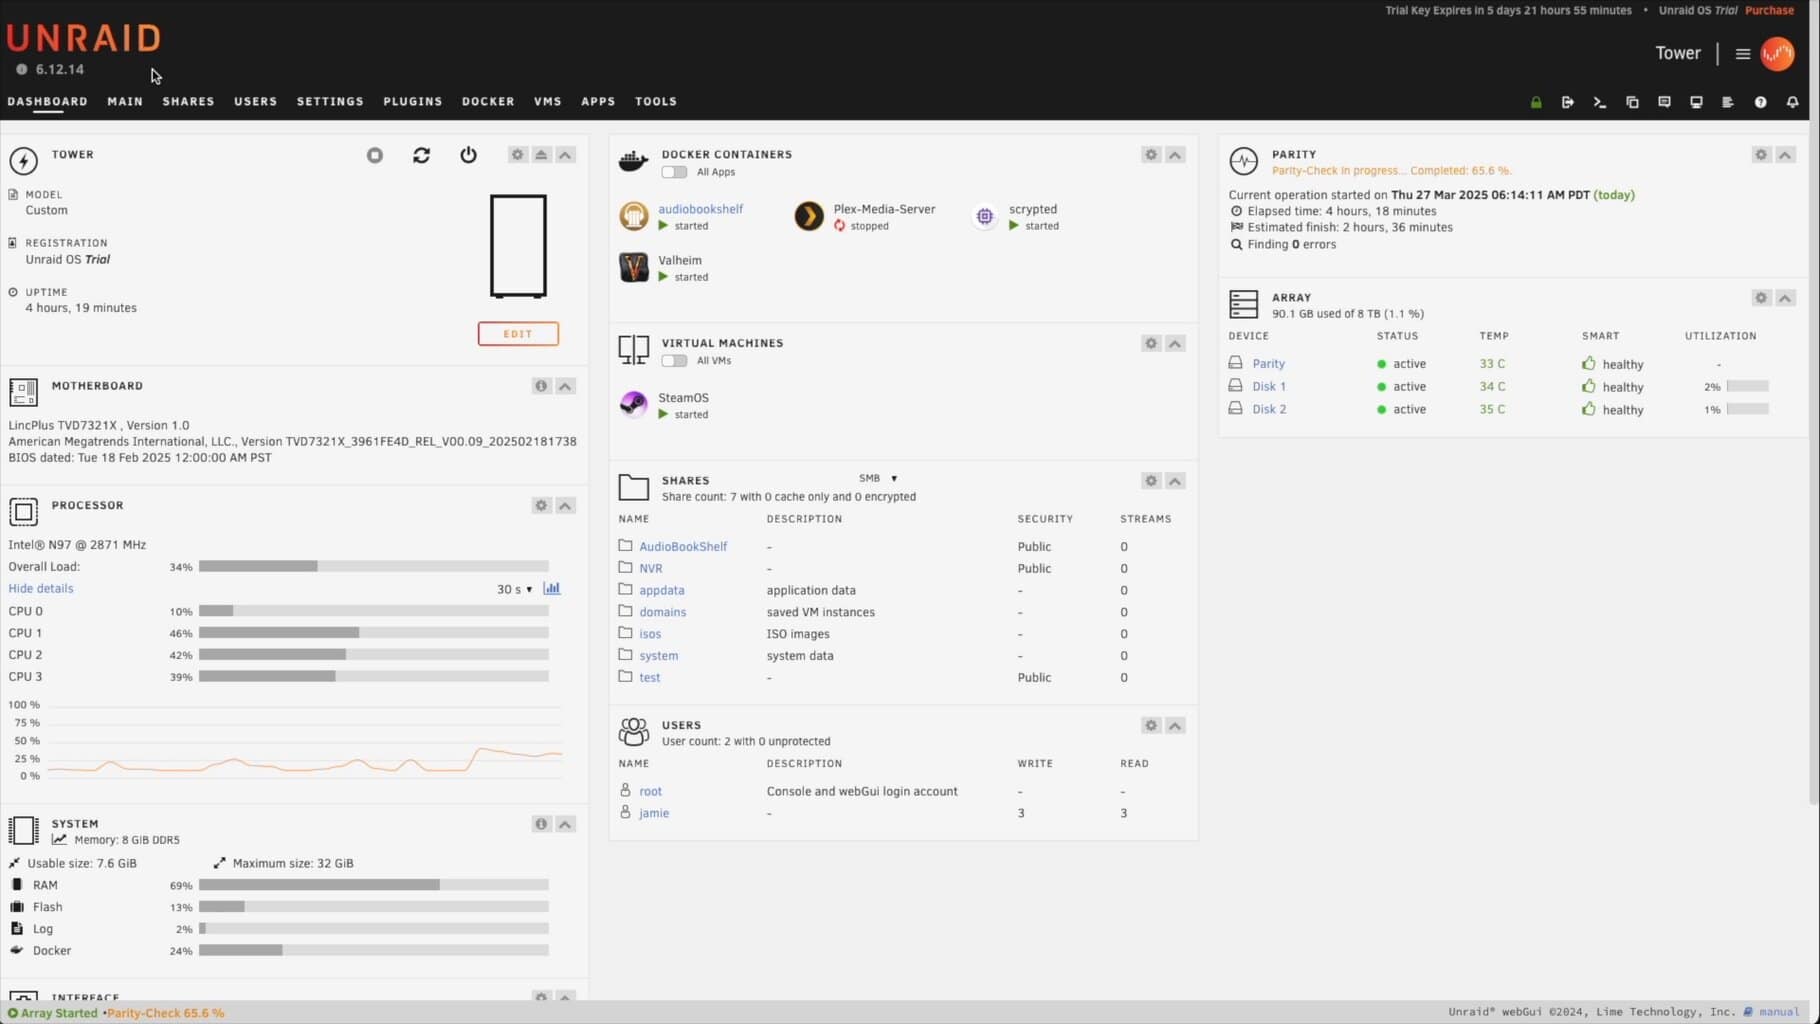
Task: Collapse the Processor tile
Action: pyautogui.click(x=566, y=506)
